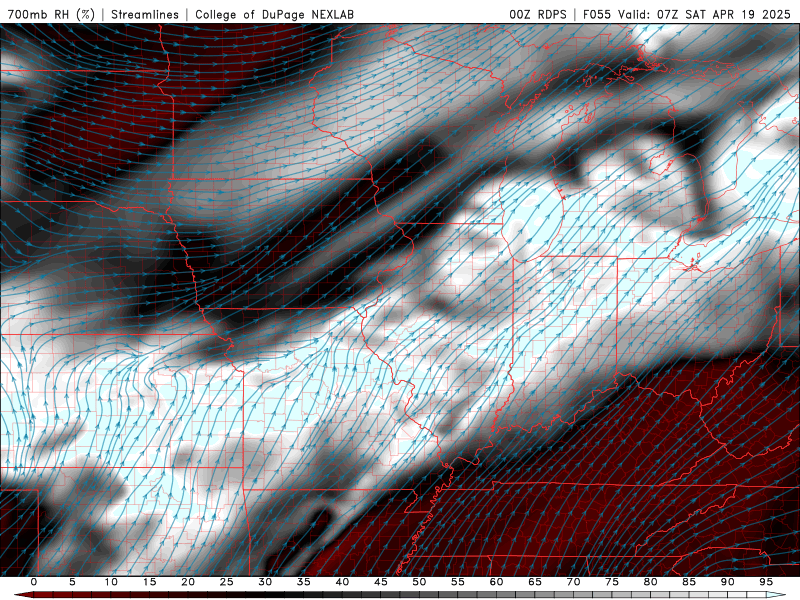The width and height of the screenshot is (800, 600).
Task: Select the '90' legend number
Action: (x=728, y=582)
